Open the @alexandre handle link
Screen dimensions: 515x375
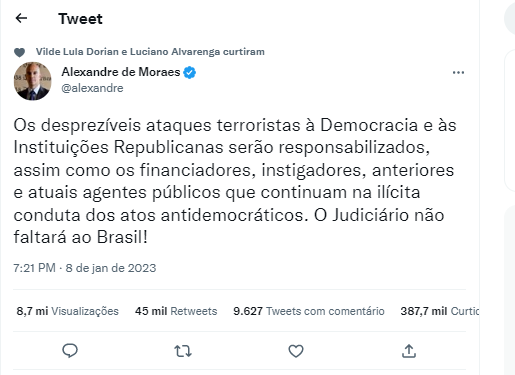(92, 88)
